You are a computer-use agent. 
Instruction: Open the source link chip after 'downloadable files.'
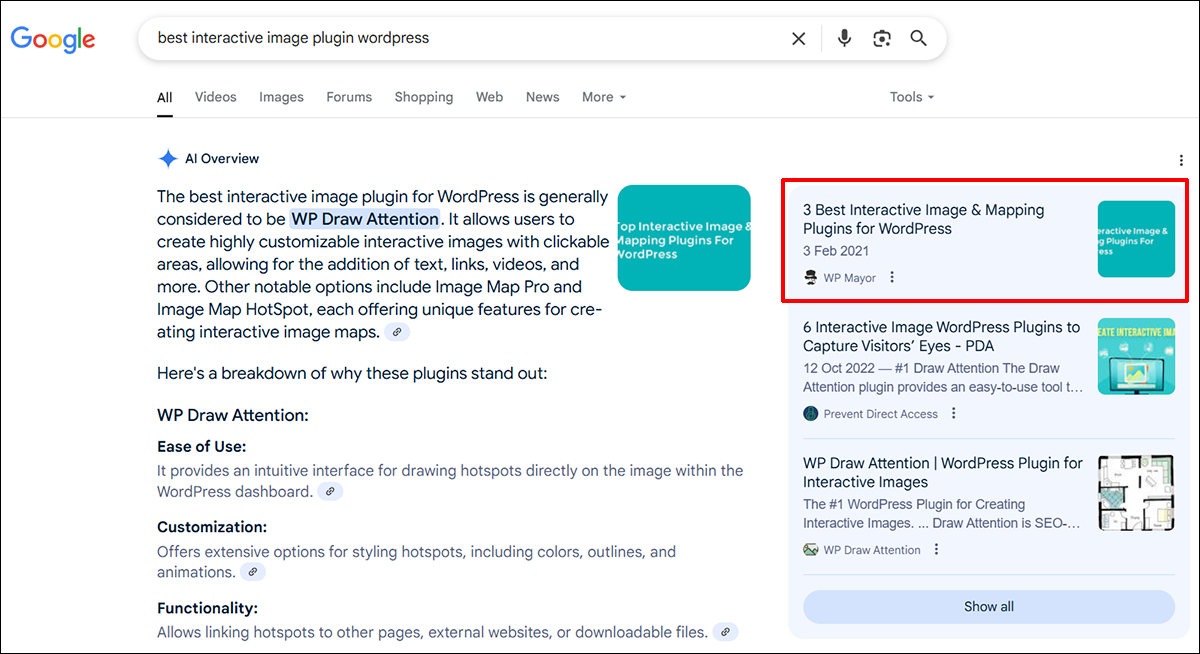[725, 632]
